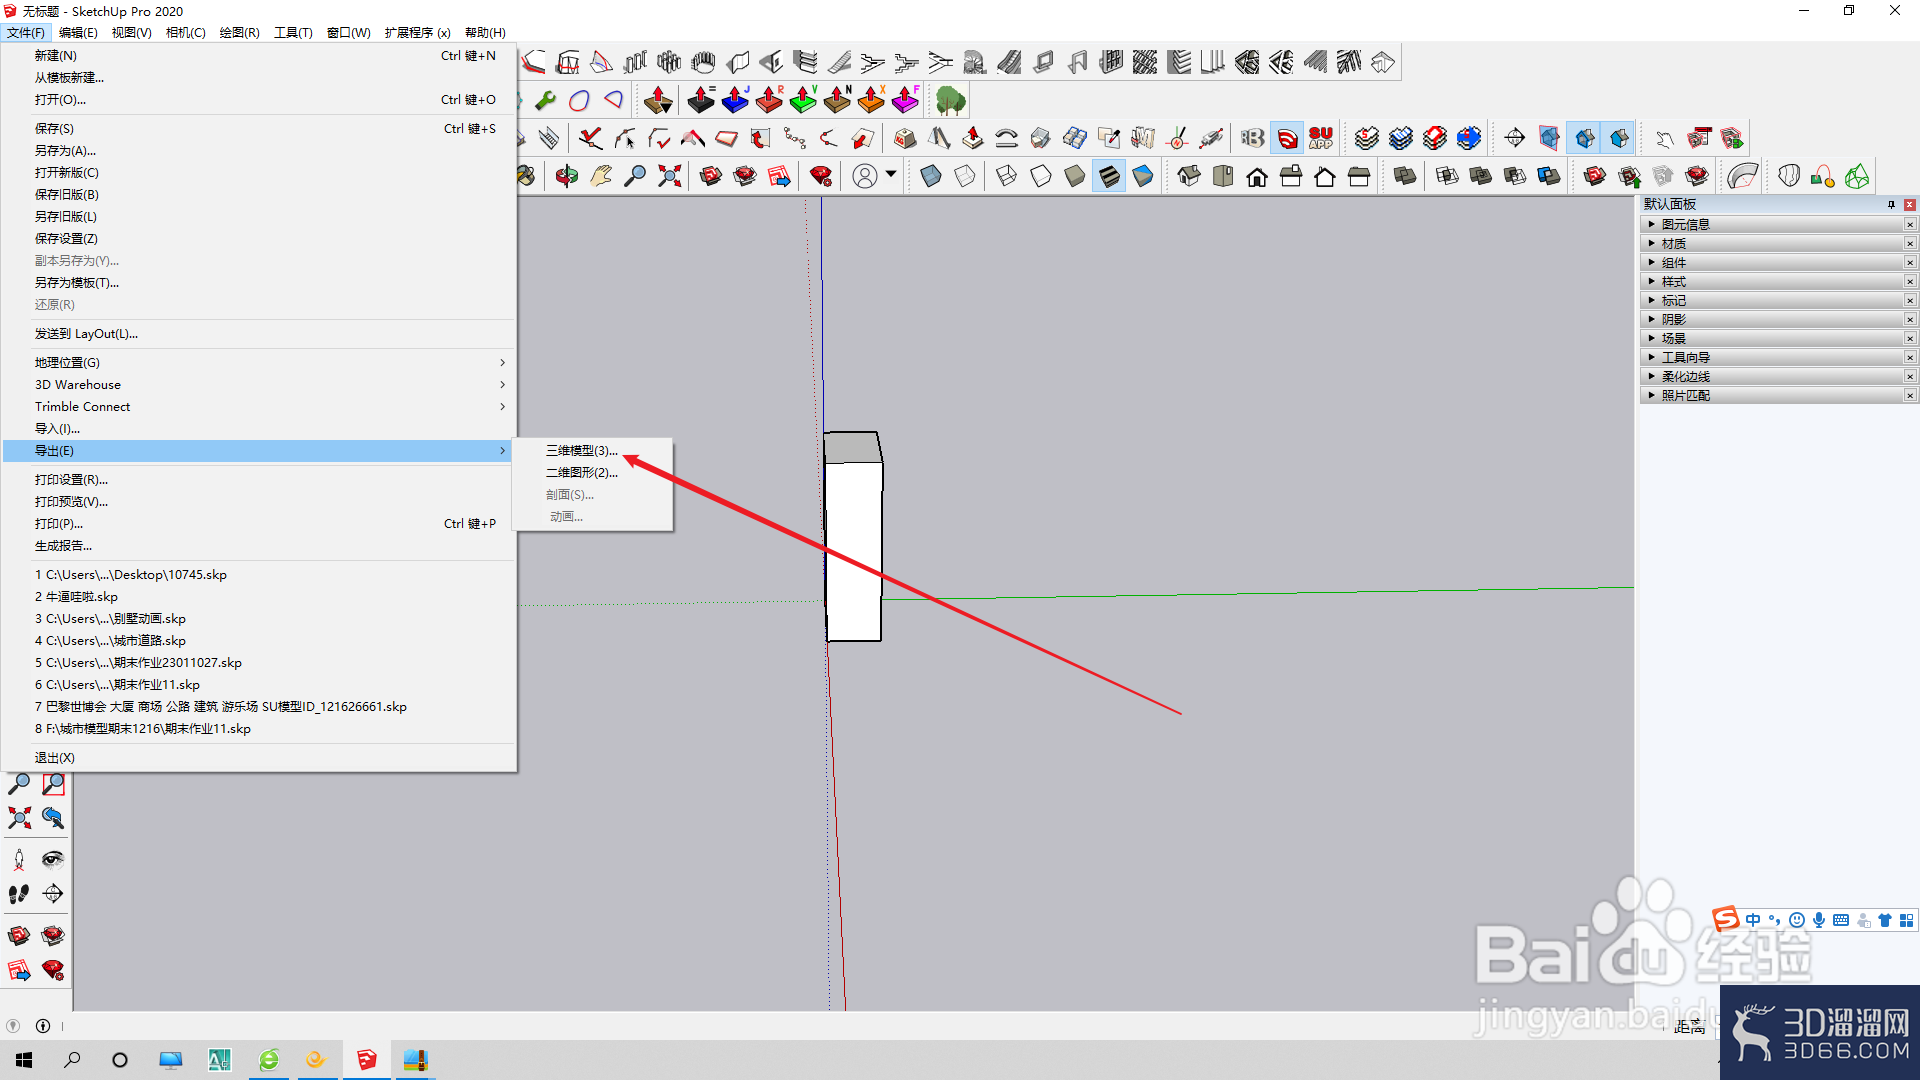Toggle Monochrome face style
This screenshot has height=1080, width=1920.
tap(1143, 177)
